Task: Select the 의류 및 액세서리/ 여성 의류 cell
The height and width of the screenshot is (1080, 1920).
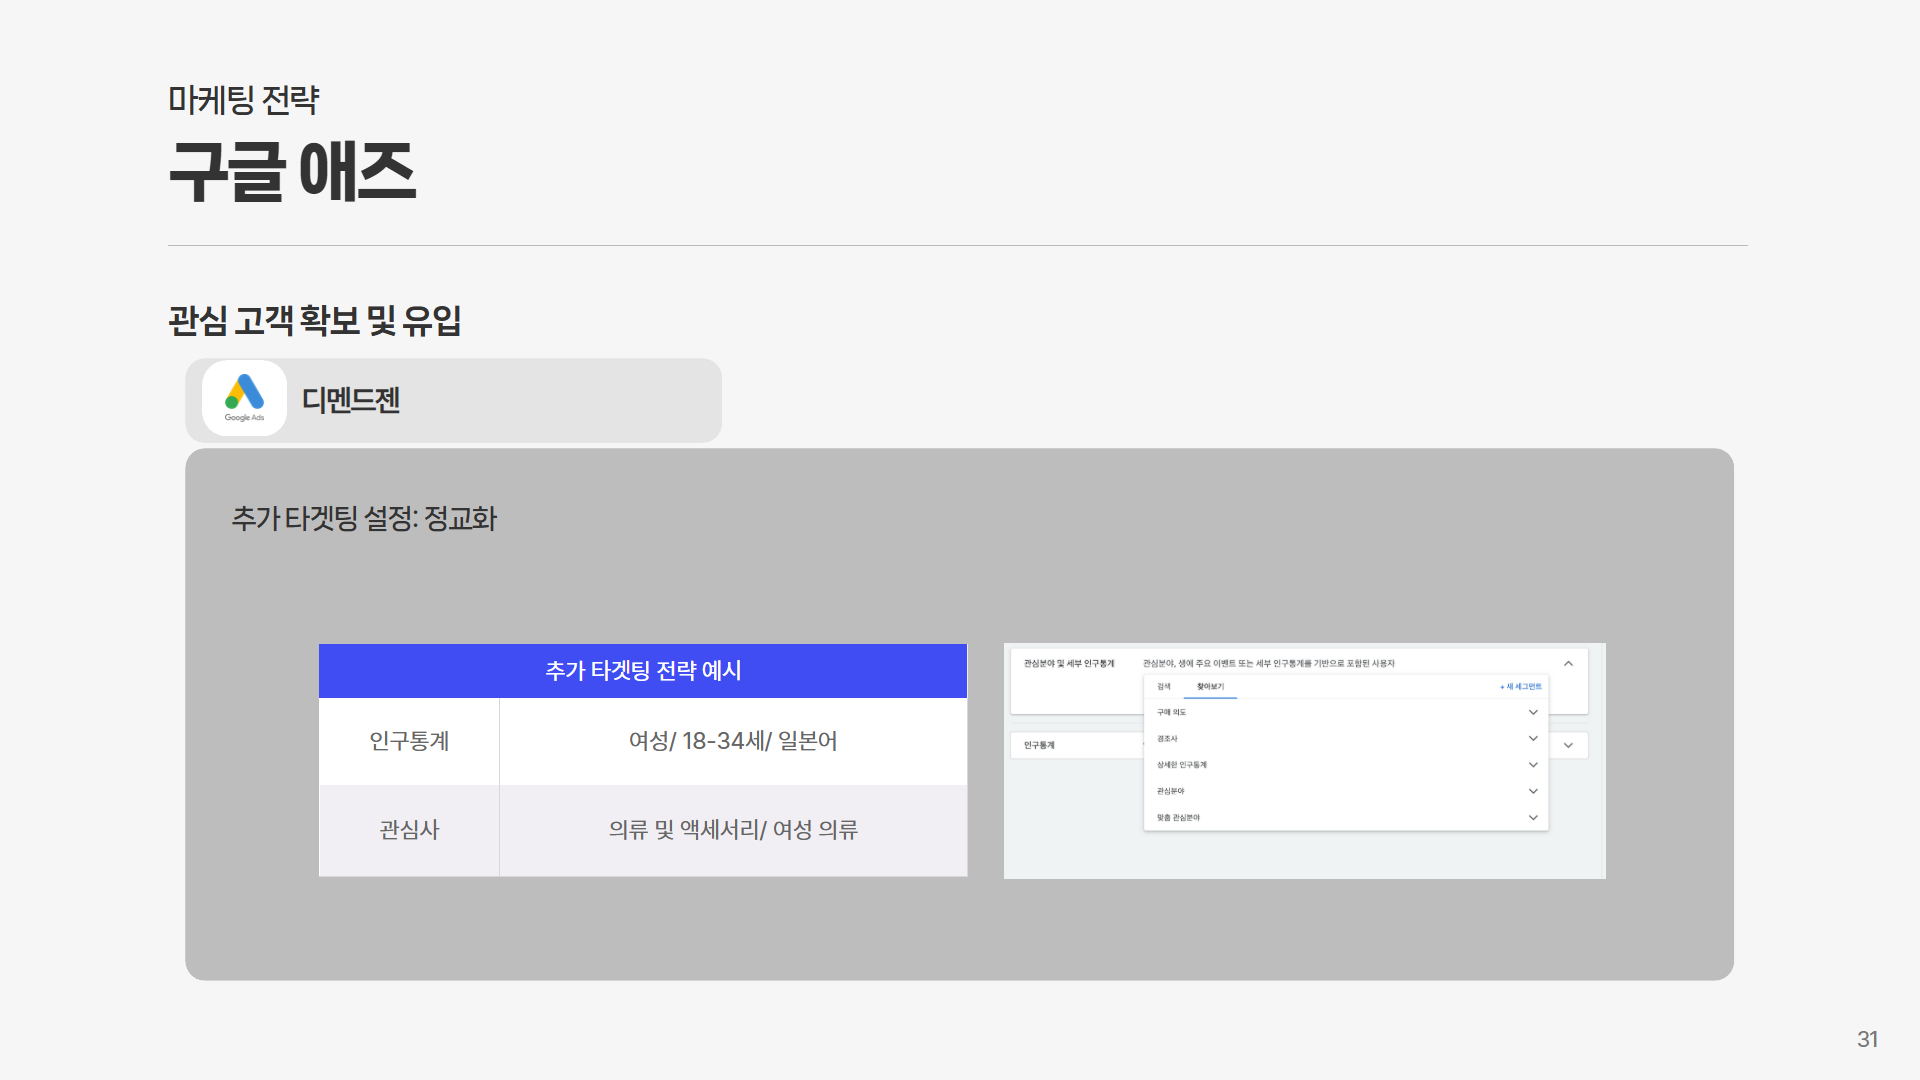Action: (733, 830)
